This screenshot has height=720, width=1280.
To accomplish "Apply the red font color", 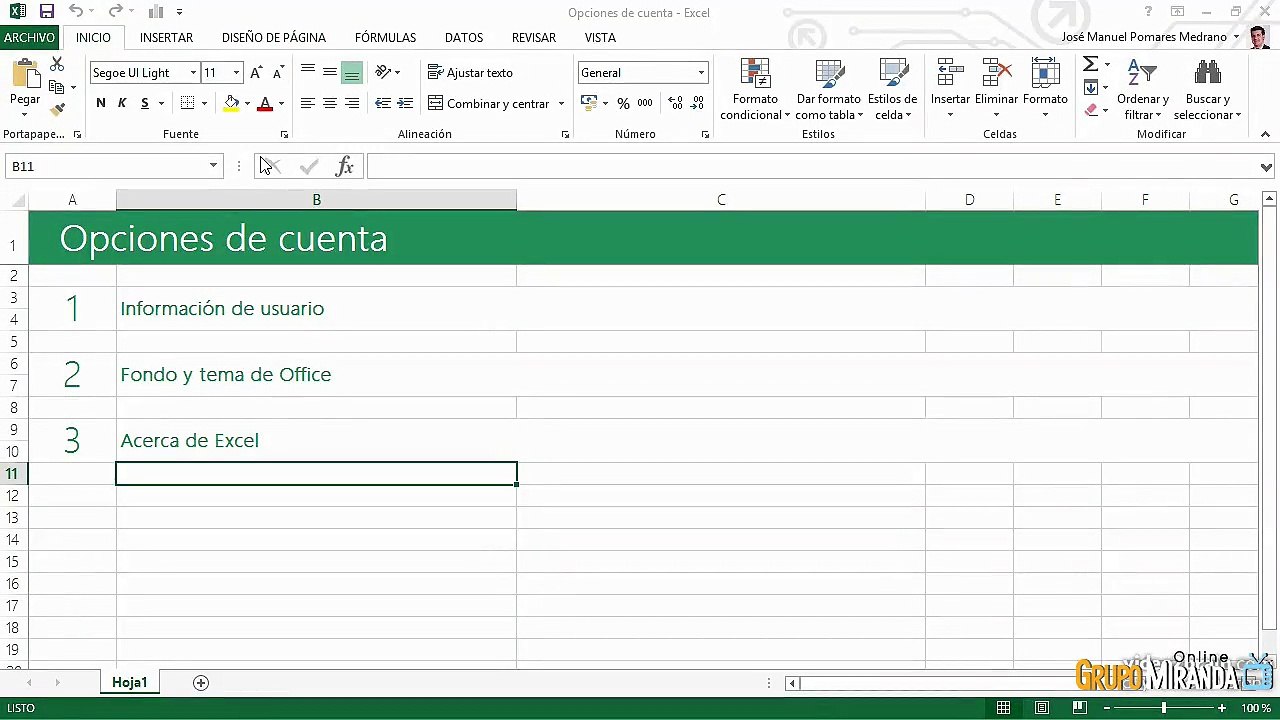I will [265, 103].
